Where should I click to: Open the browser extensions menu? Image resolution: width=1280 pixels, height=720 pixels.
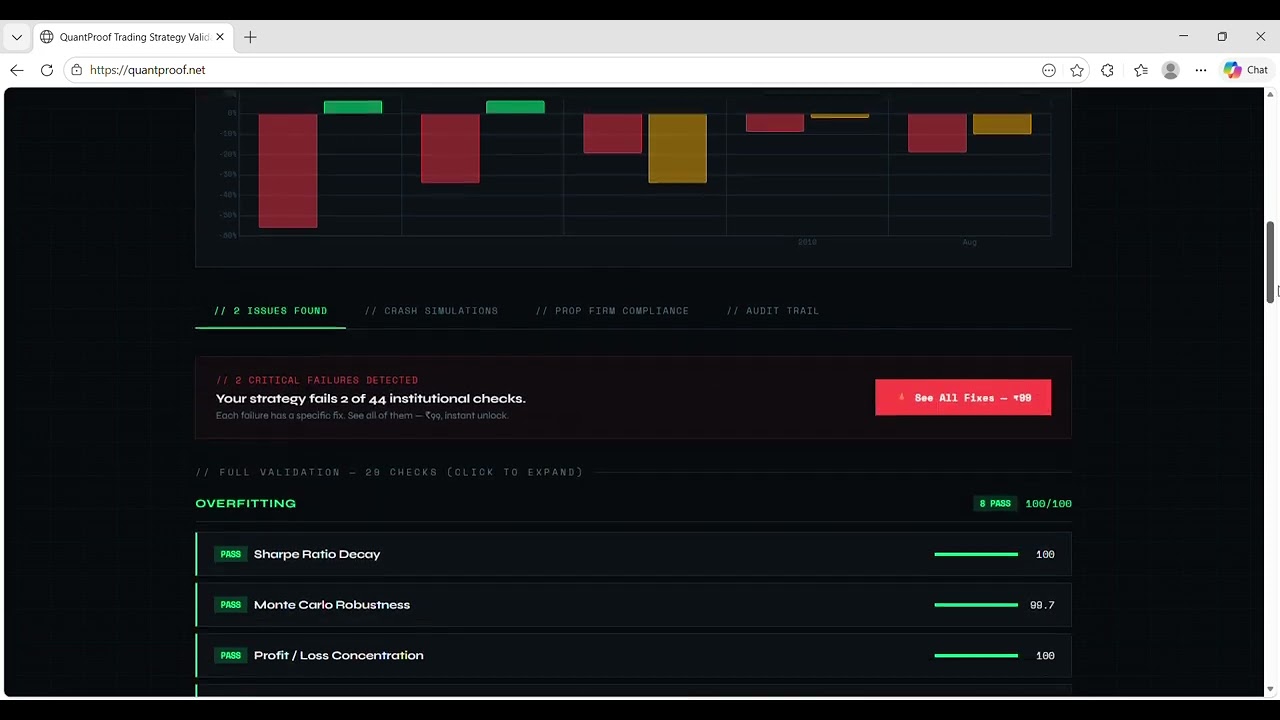[x=1107, y=70]
